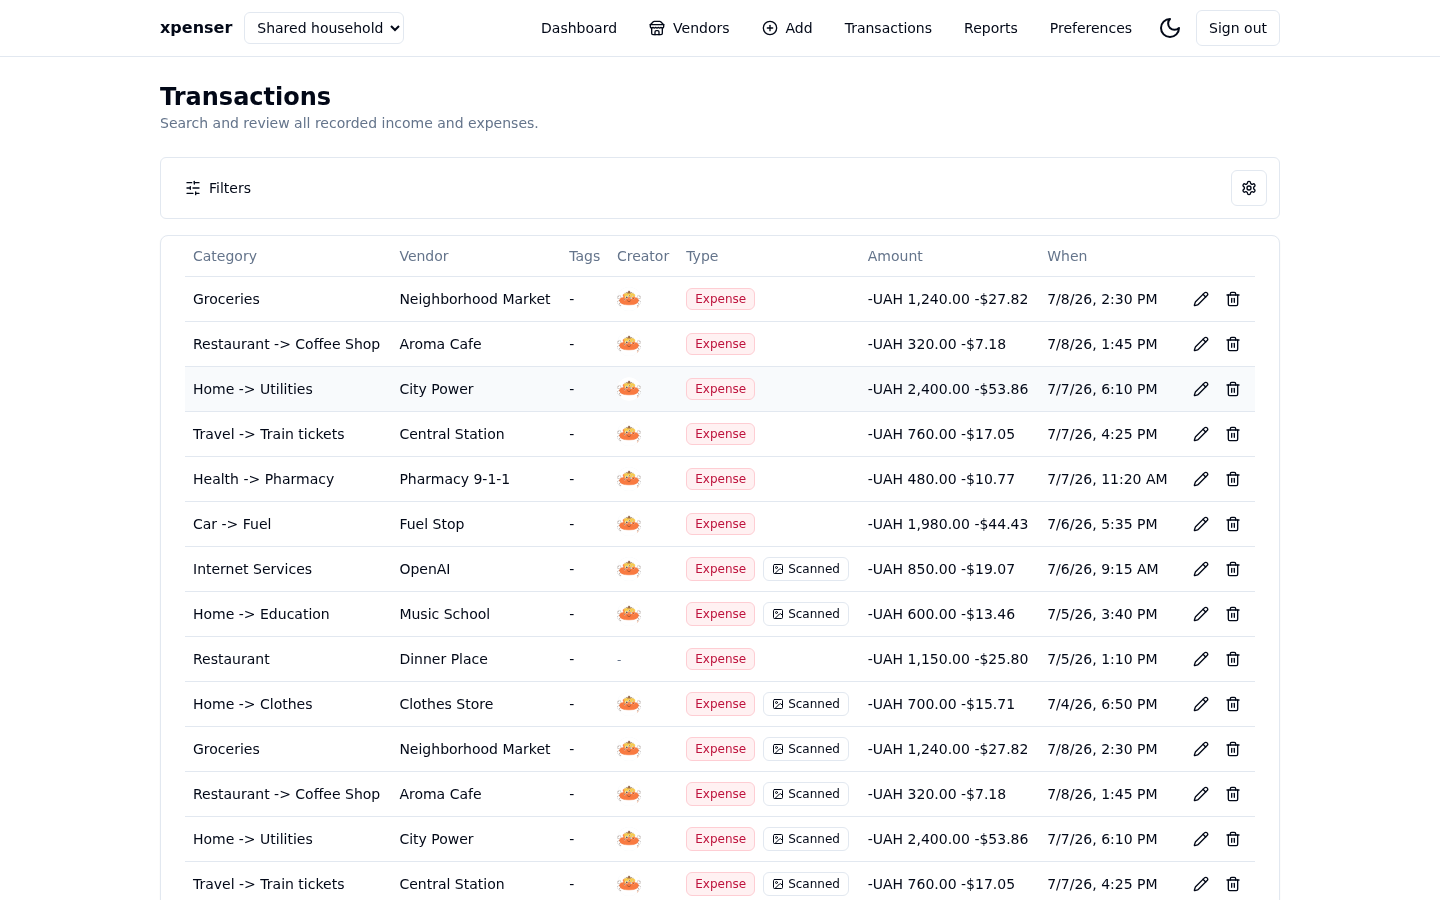The width and height of the screenshot is (1440, 900).
Task: Click the Type column header
Action: click(702, 256)
